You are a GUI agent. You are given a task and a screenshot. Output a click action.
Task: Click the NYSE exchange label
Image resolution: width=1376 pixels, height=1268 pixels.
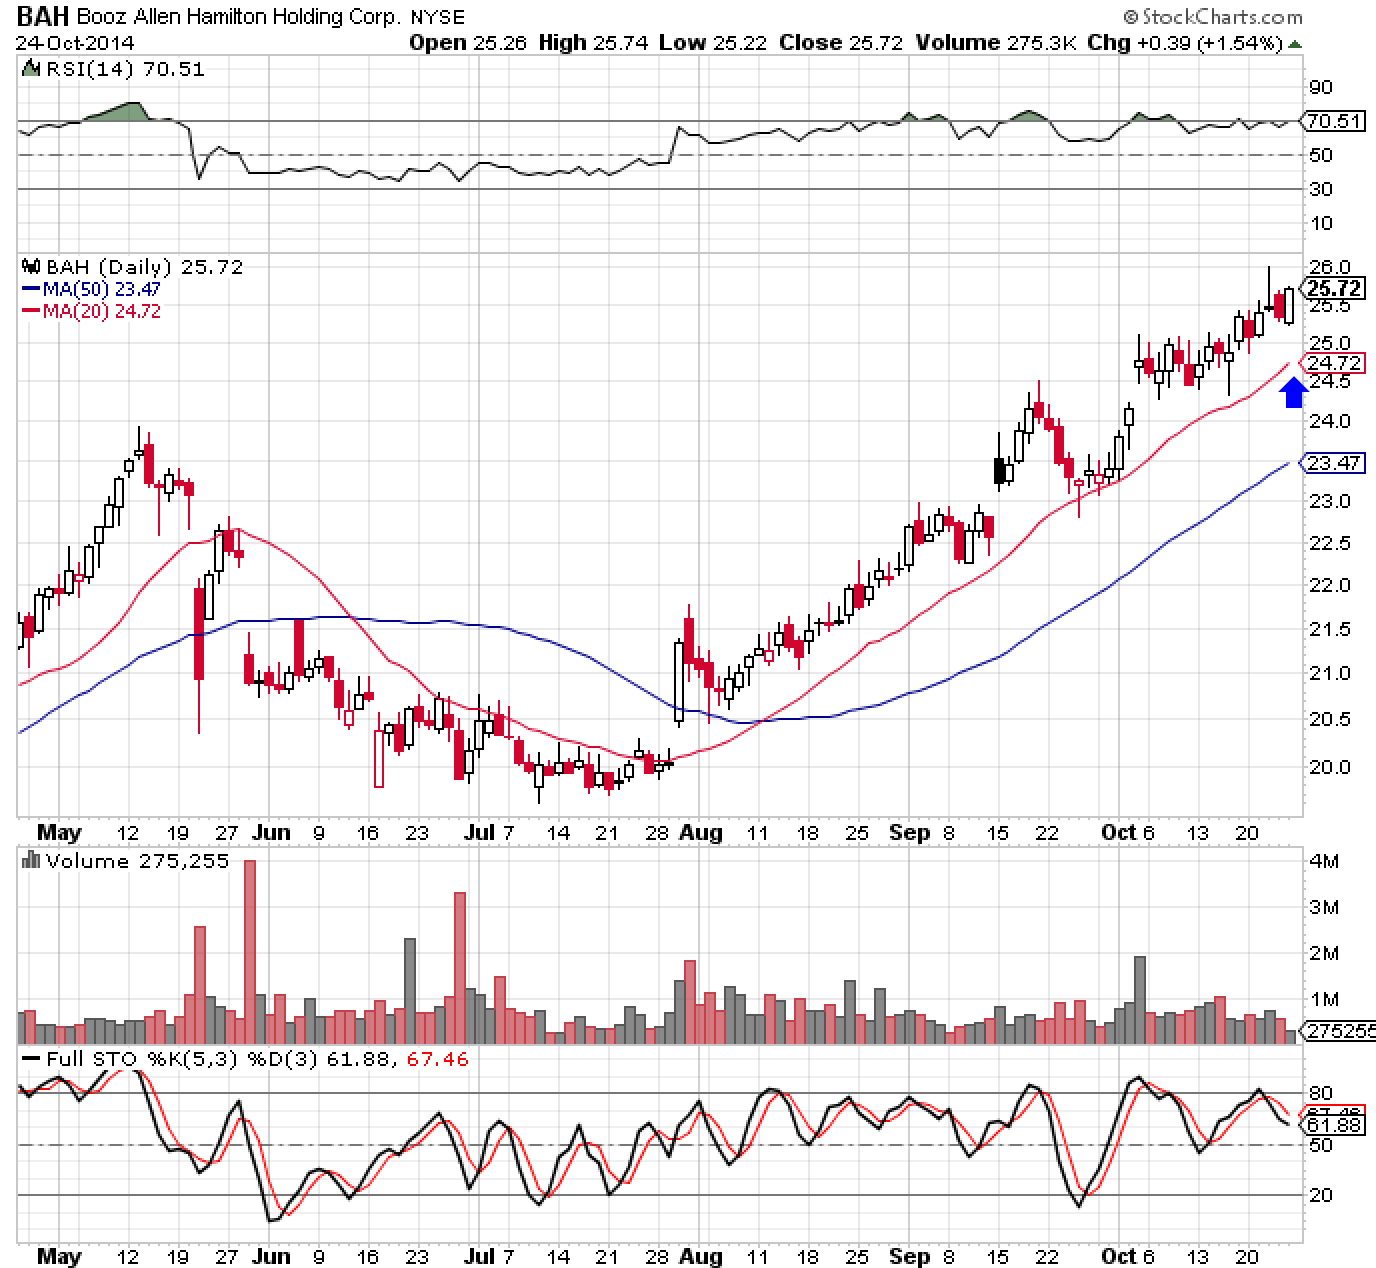click(x=438, y=18)
